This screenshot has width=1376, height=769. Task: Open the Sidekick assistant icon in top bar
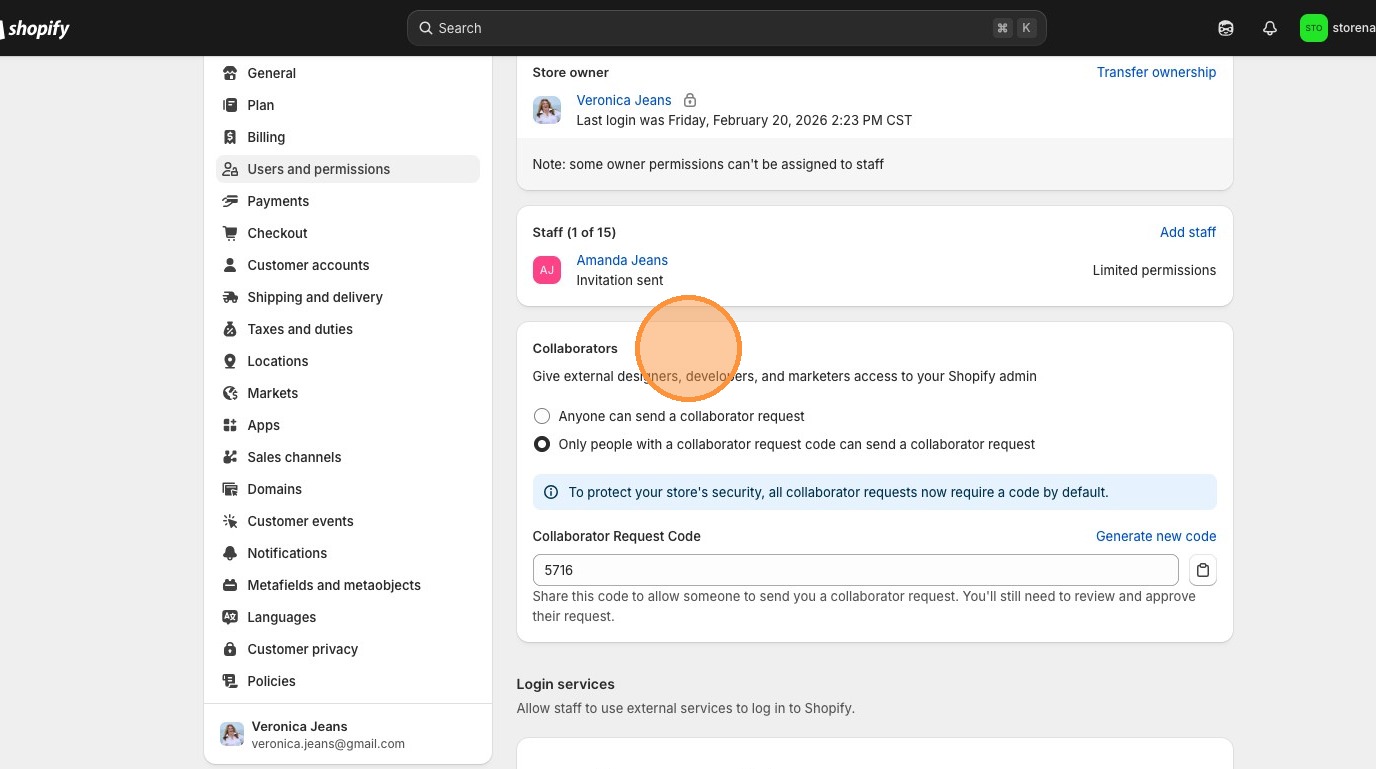[x=1226, y=28]
